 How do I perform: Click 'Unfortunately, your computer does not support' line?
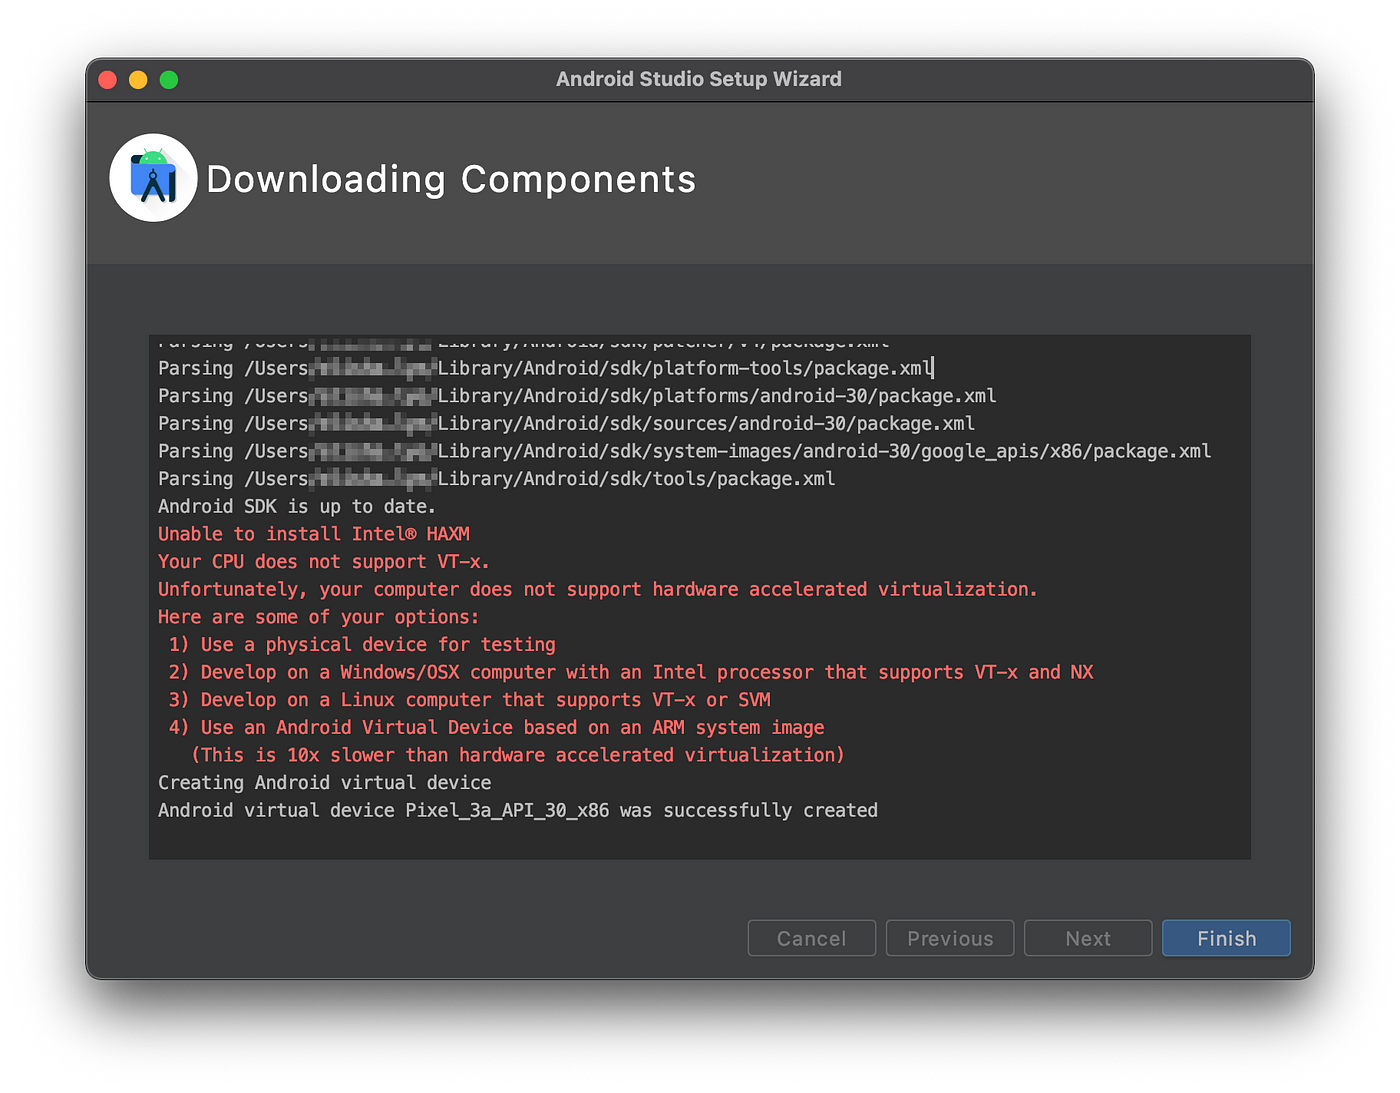click(x=598, y=590)
